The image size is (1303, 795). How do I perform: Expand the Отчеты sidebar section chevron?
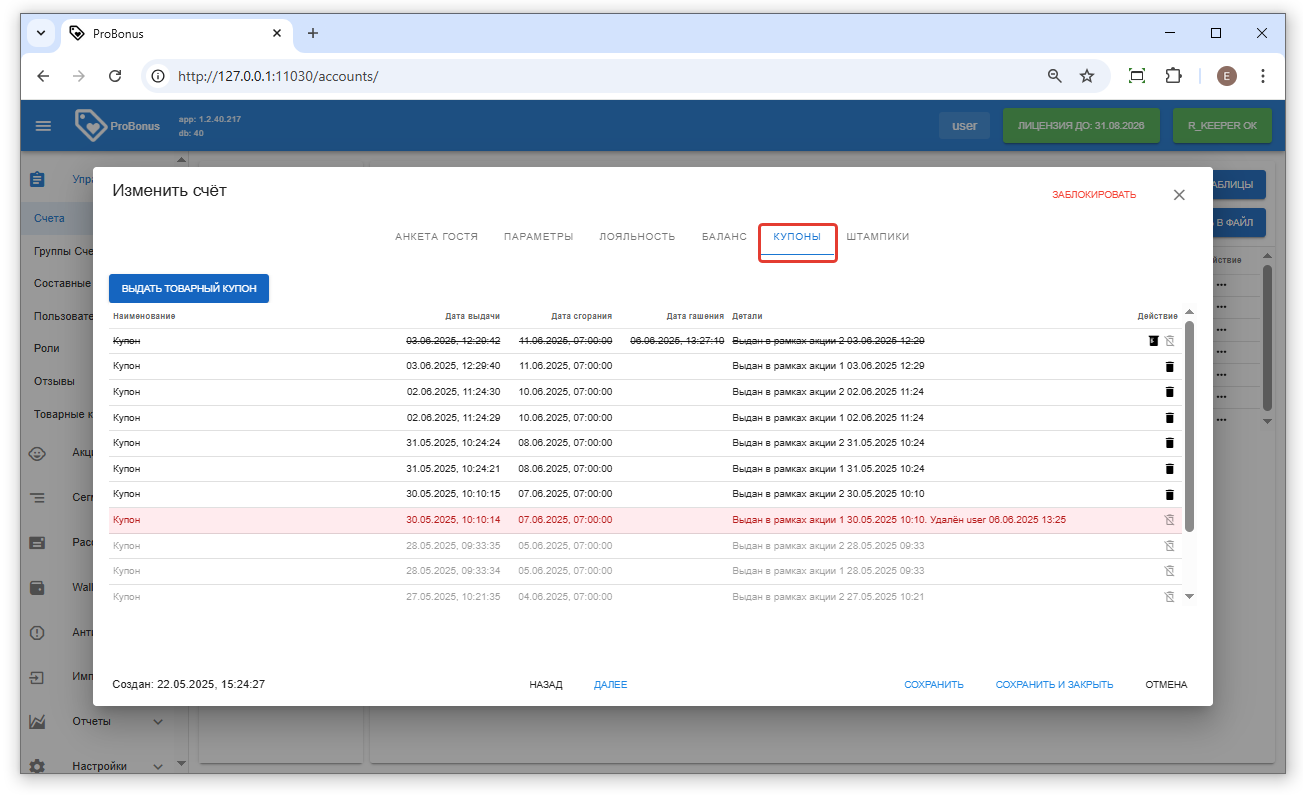(158, 721)
